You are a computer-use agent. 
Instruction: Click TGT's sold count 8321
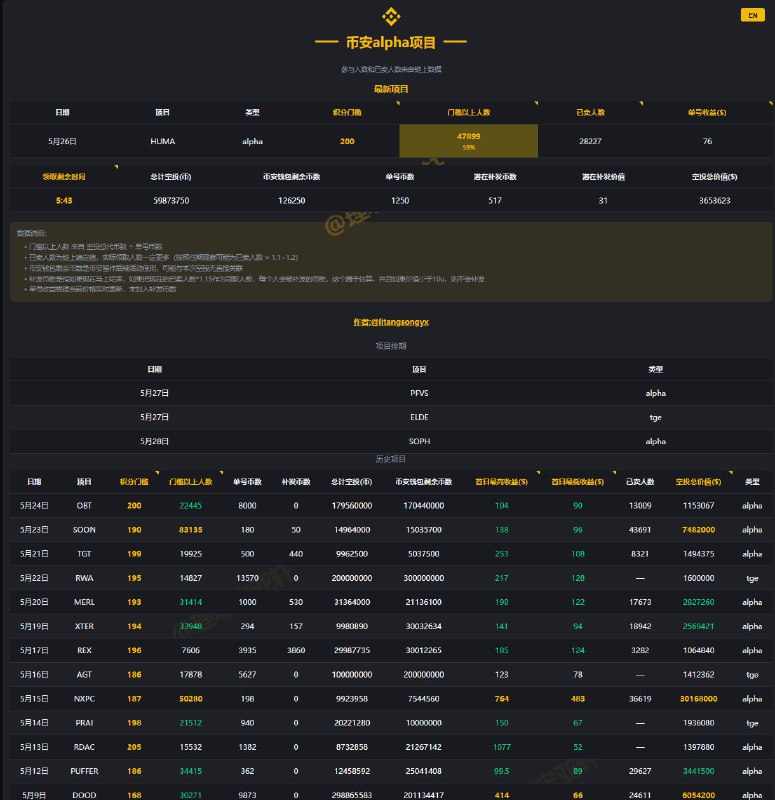[640, 554]
